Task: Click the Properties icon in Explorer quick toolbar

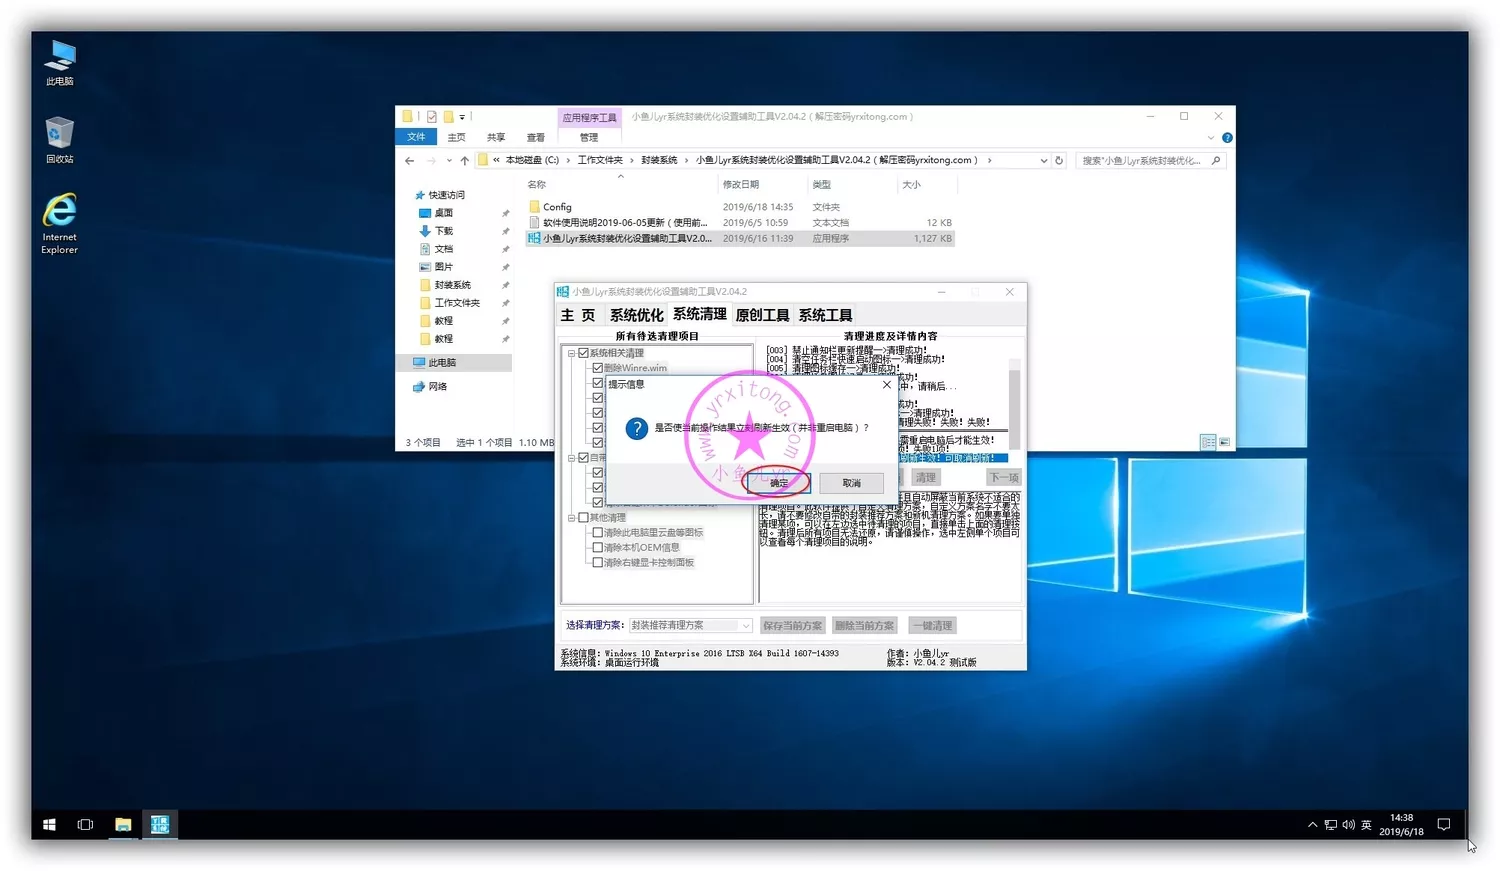Action: point(432,117)
